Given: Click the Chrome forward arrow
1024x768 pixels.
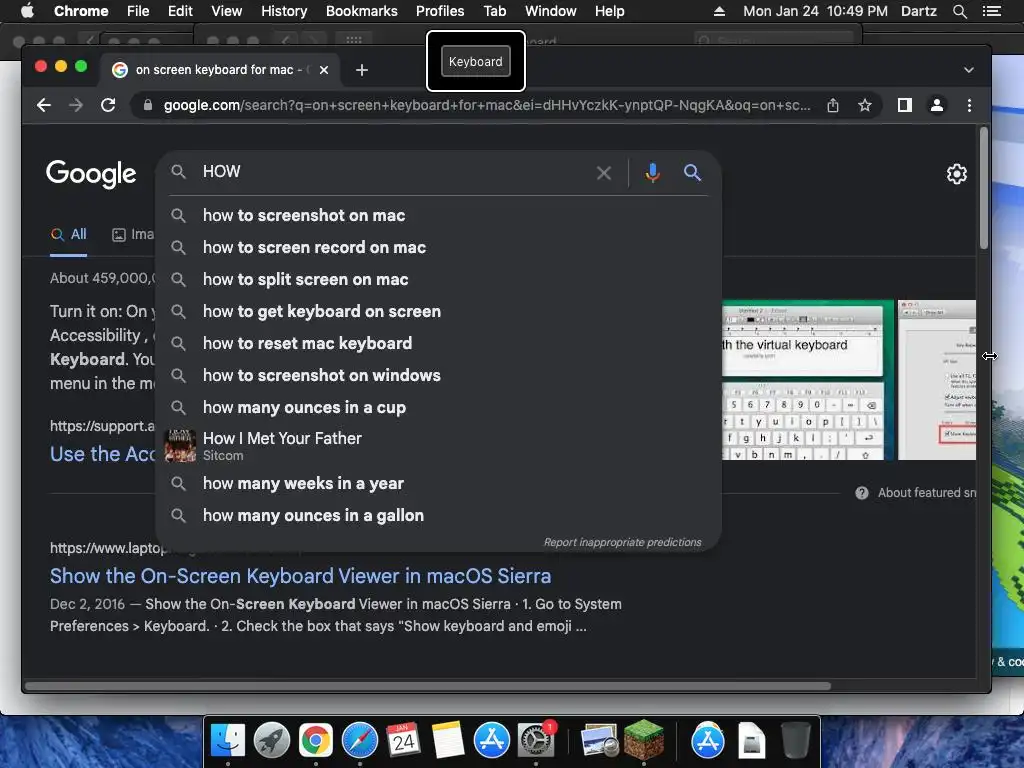Looking at the screenshot, I should tap(76, 105).
